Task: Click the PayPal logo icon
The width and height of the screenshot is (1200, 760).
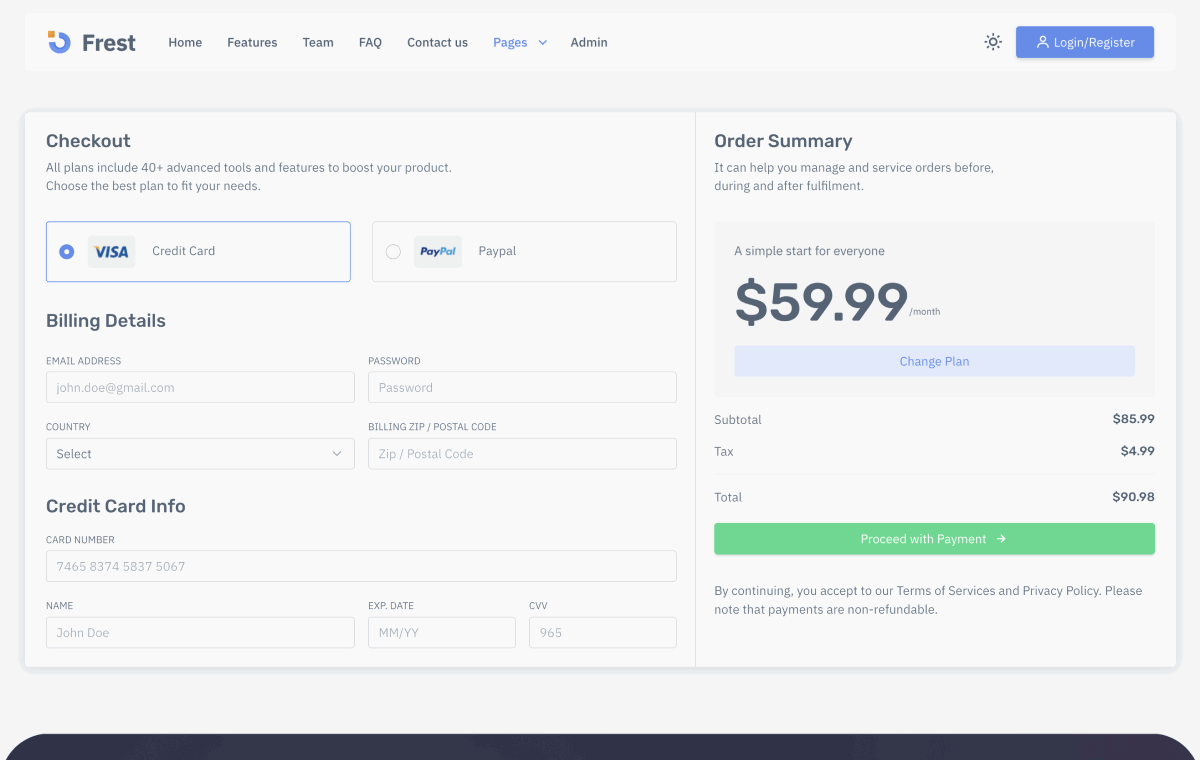Action: pos(438,251)
